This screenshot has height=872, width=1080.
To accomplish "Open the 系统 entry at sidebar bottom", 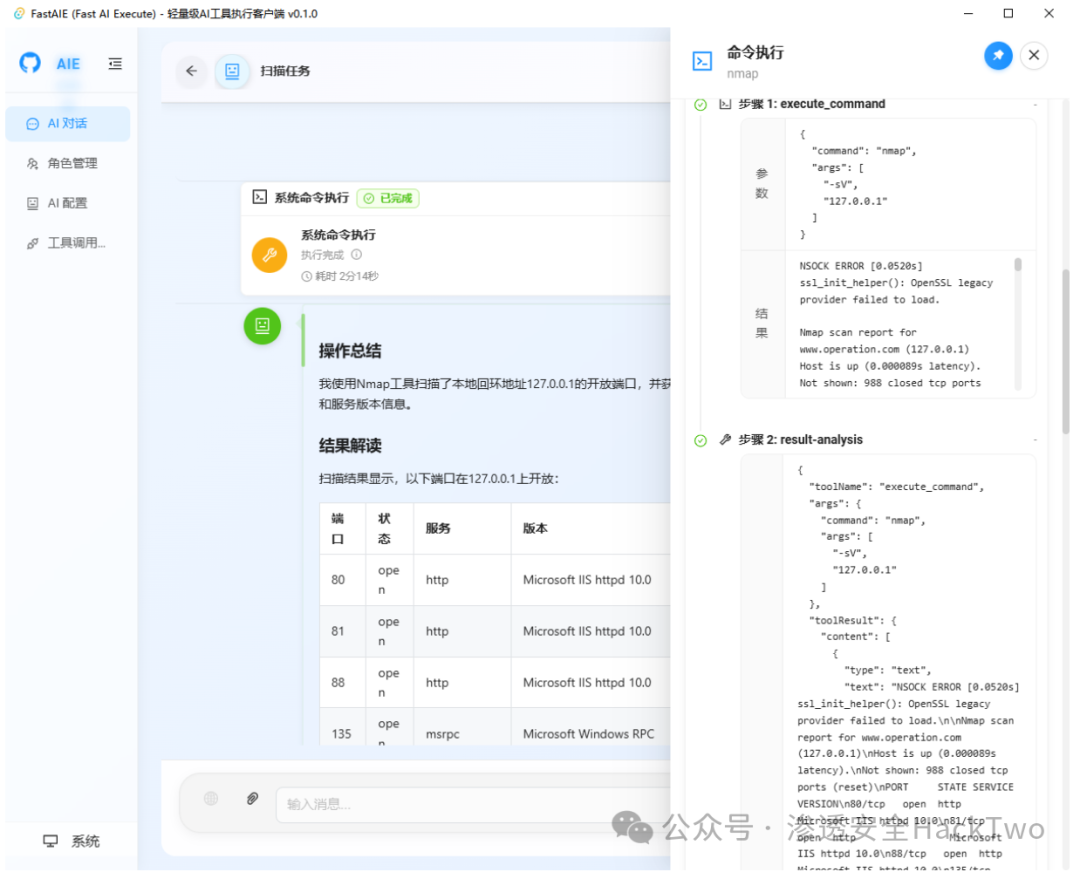I will [72, 841].
